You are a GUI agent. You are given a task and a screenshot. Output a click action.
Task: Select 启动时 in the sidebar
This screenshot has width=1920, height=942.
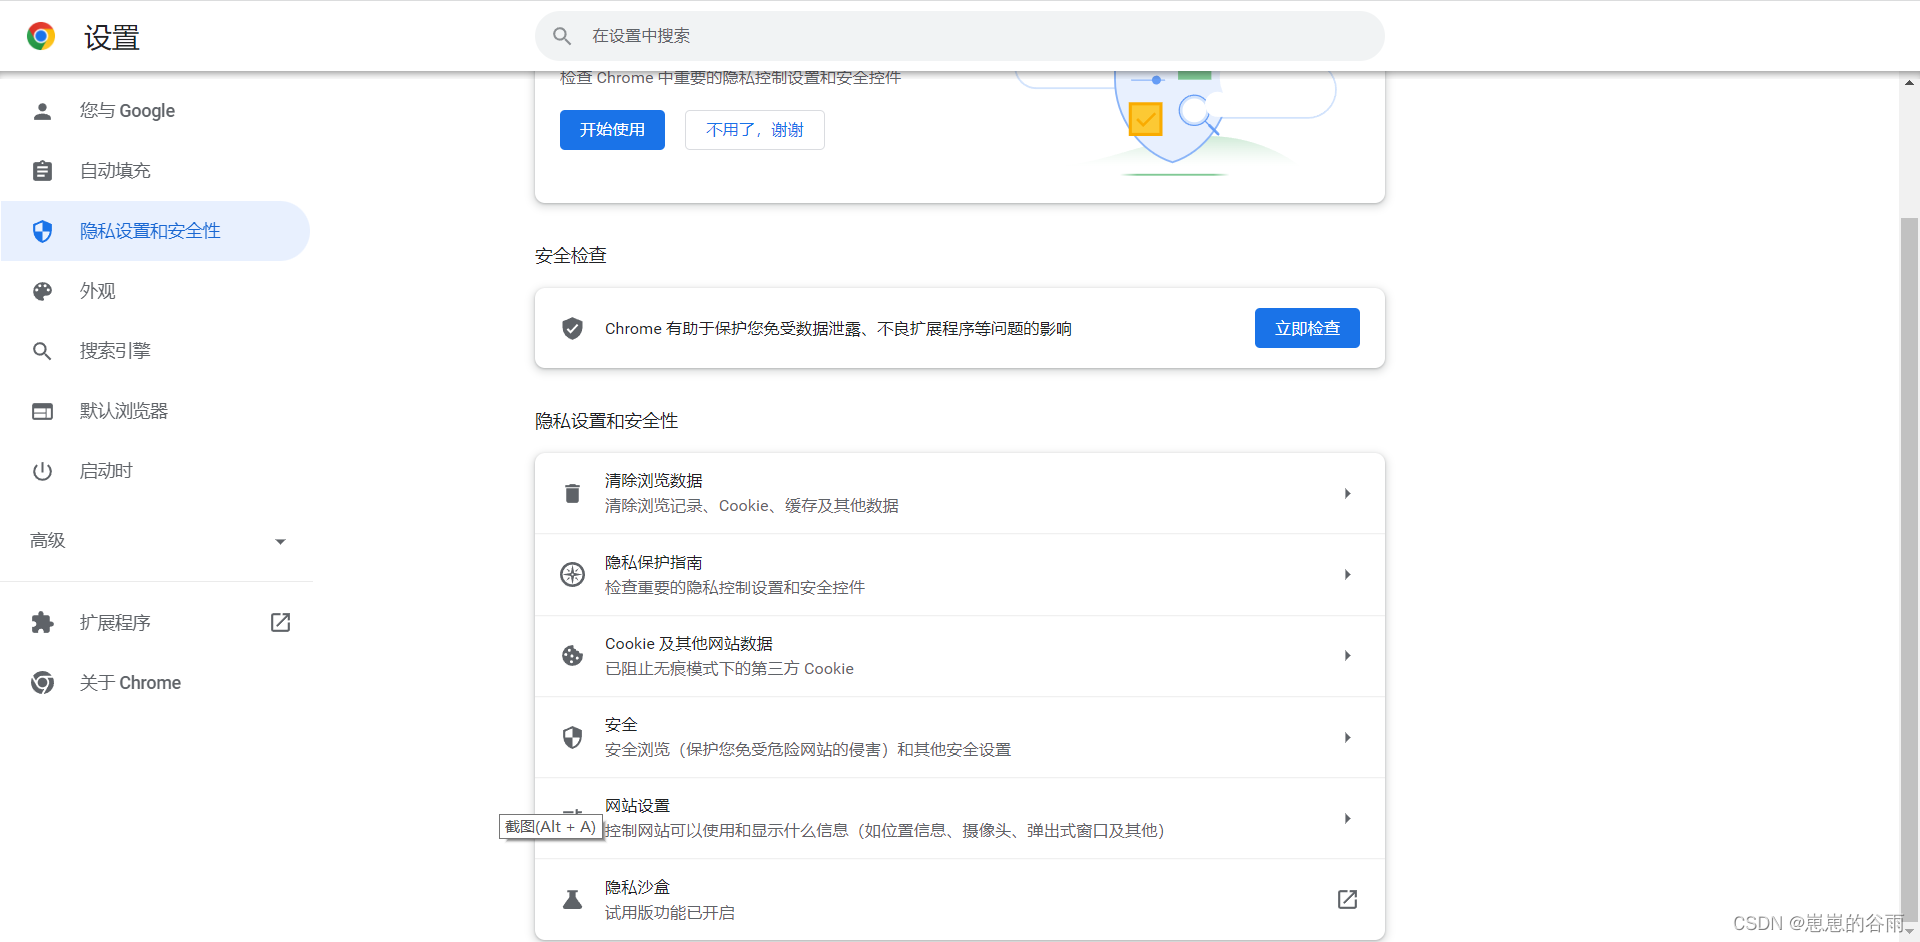pos(156,471)
